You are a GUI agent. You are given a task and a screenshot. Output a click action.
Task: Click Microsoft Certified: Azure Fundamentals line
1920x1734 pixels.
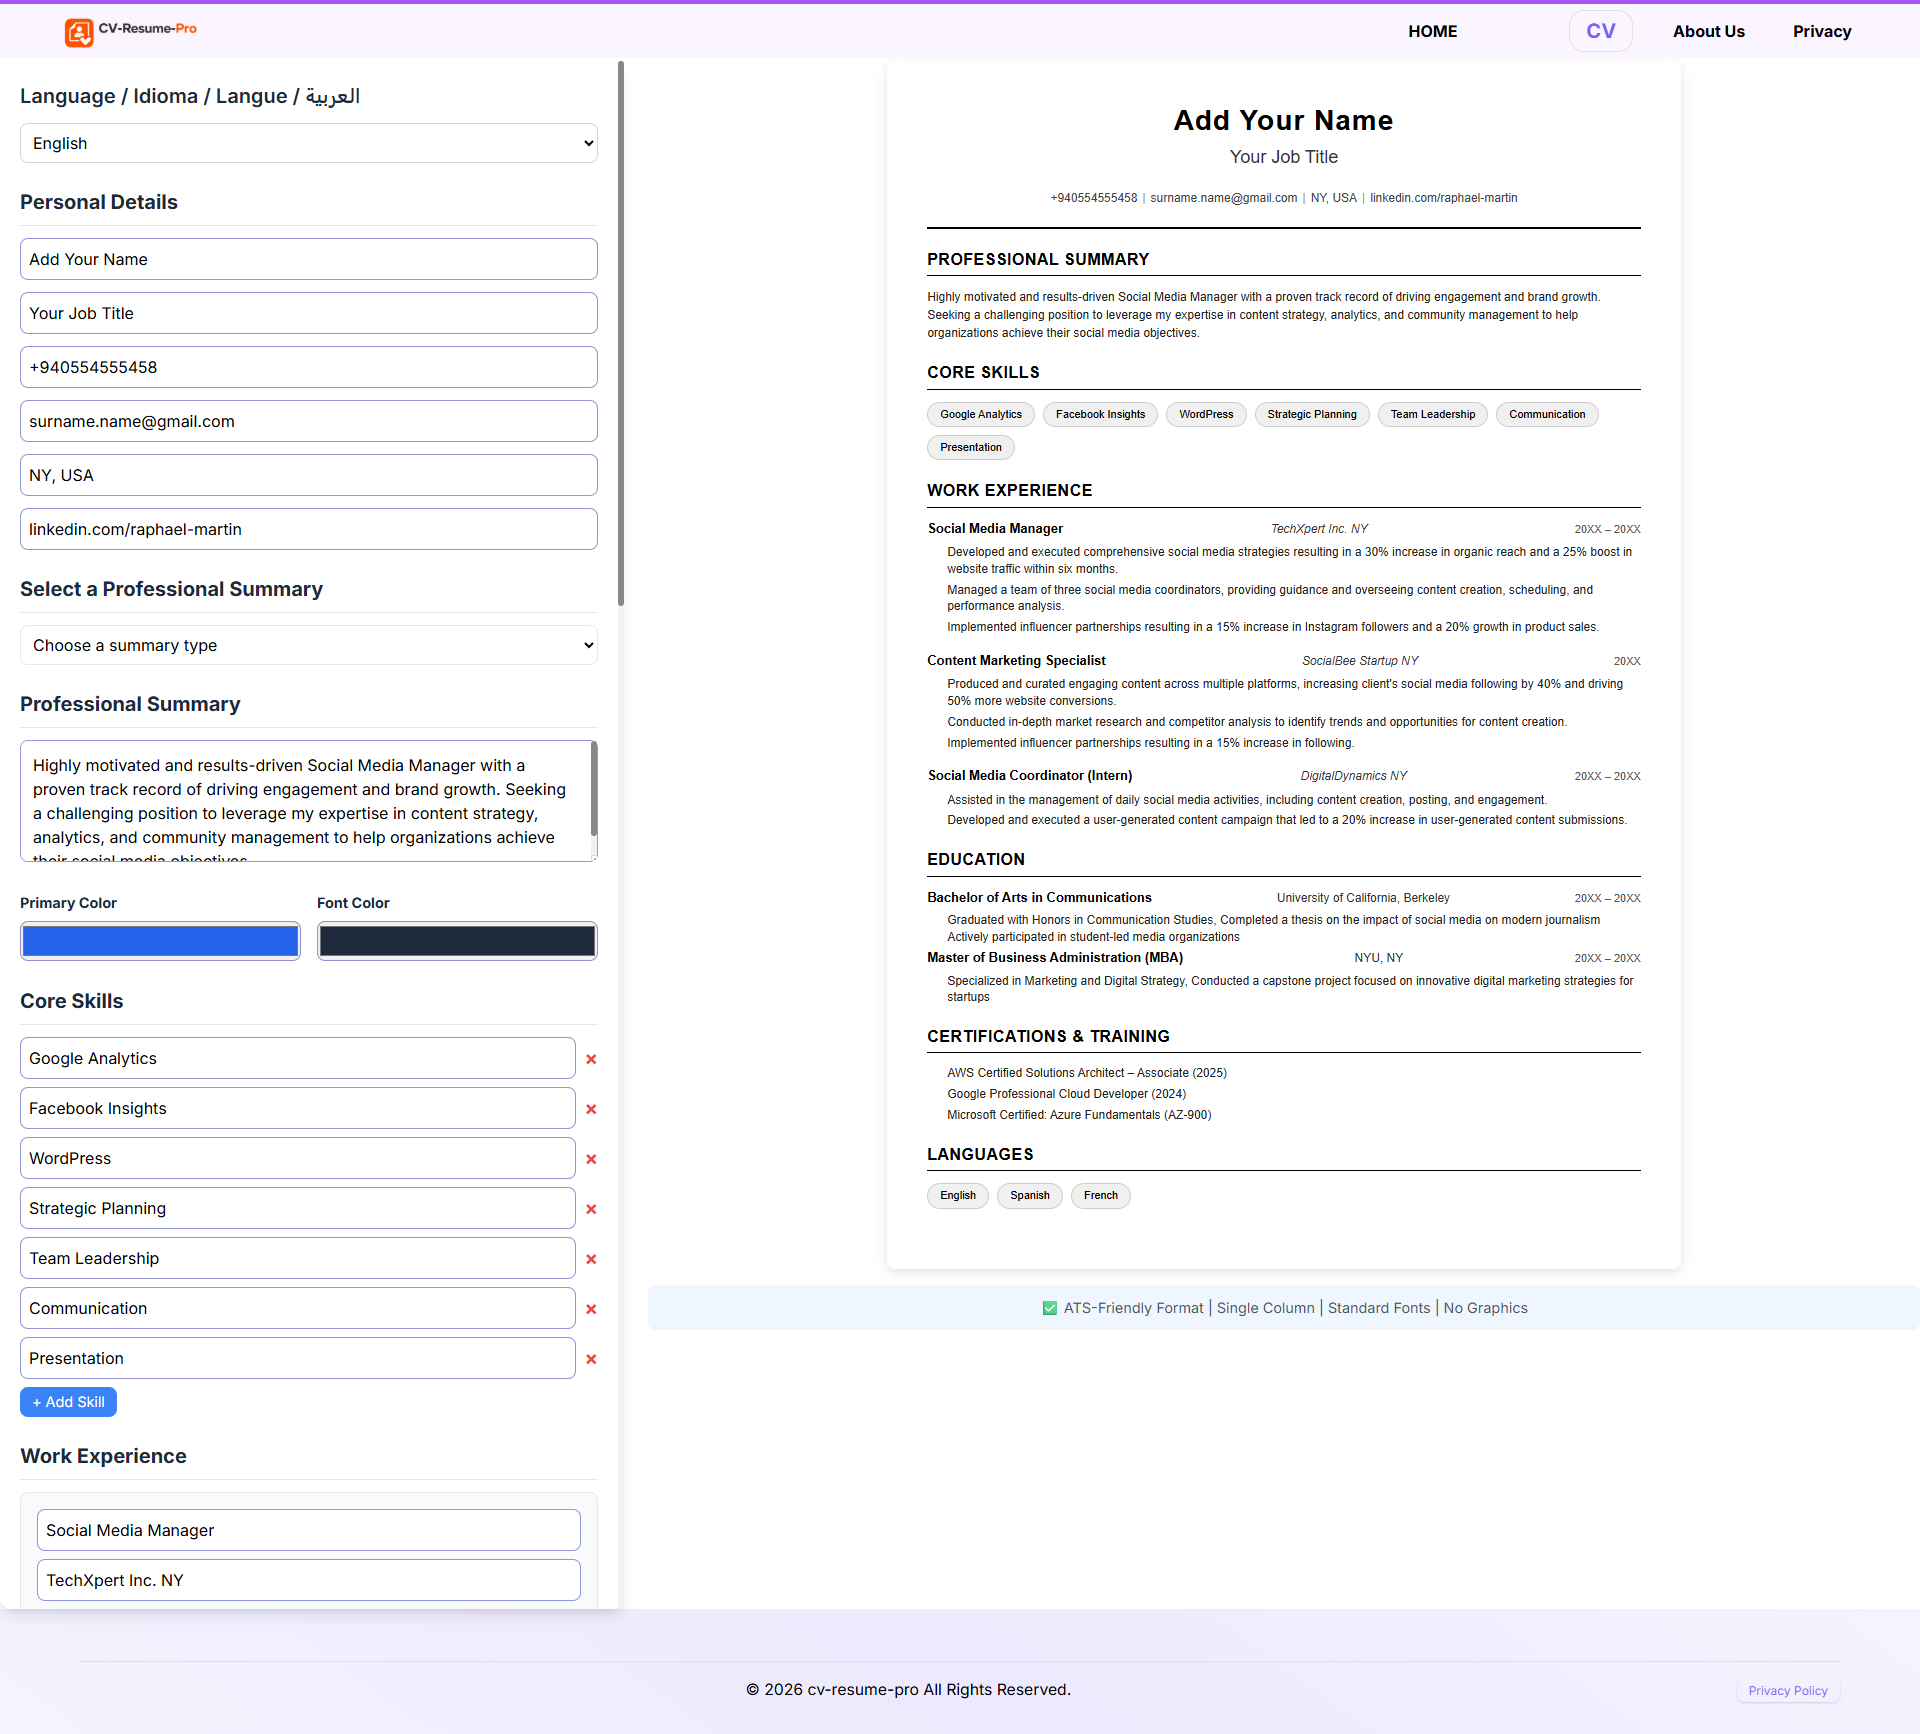pyautogui.click(x=1079, y=1115)
